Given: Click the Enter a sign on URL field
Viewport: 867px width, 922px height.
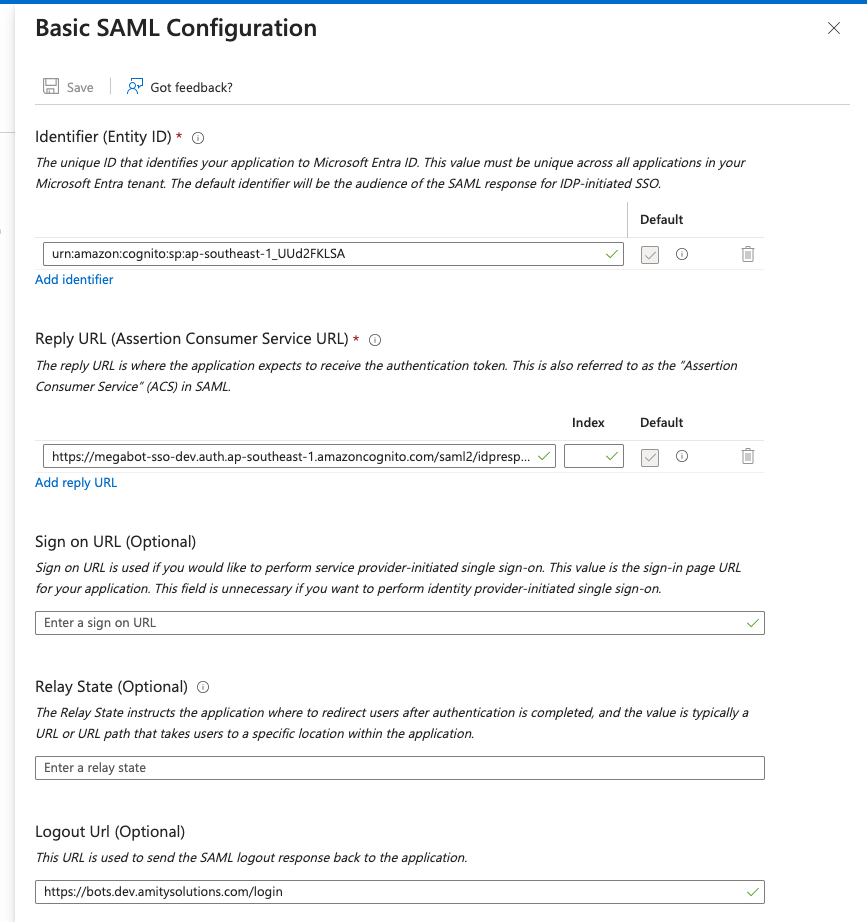Looking at the screenshot, I should click(390, 623).
